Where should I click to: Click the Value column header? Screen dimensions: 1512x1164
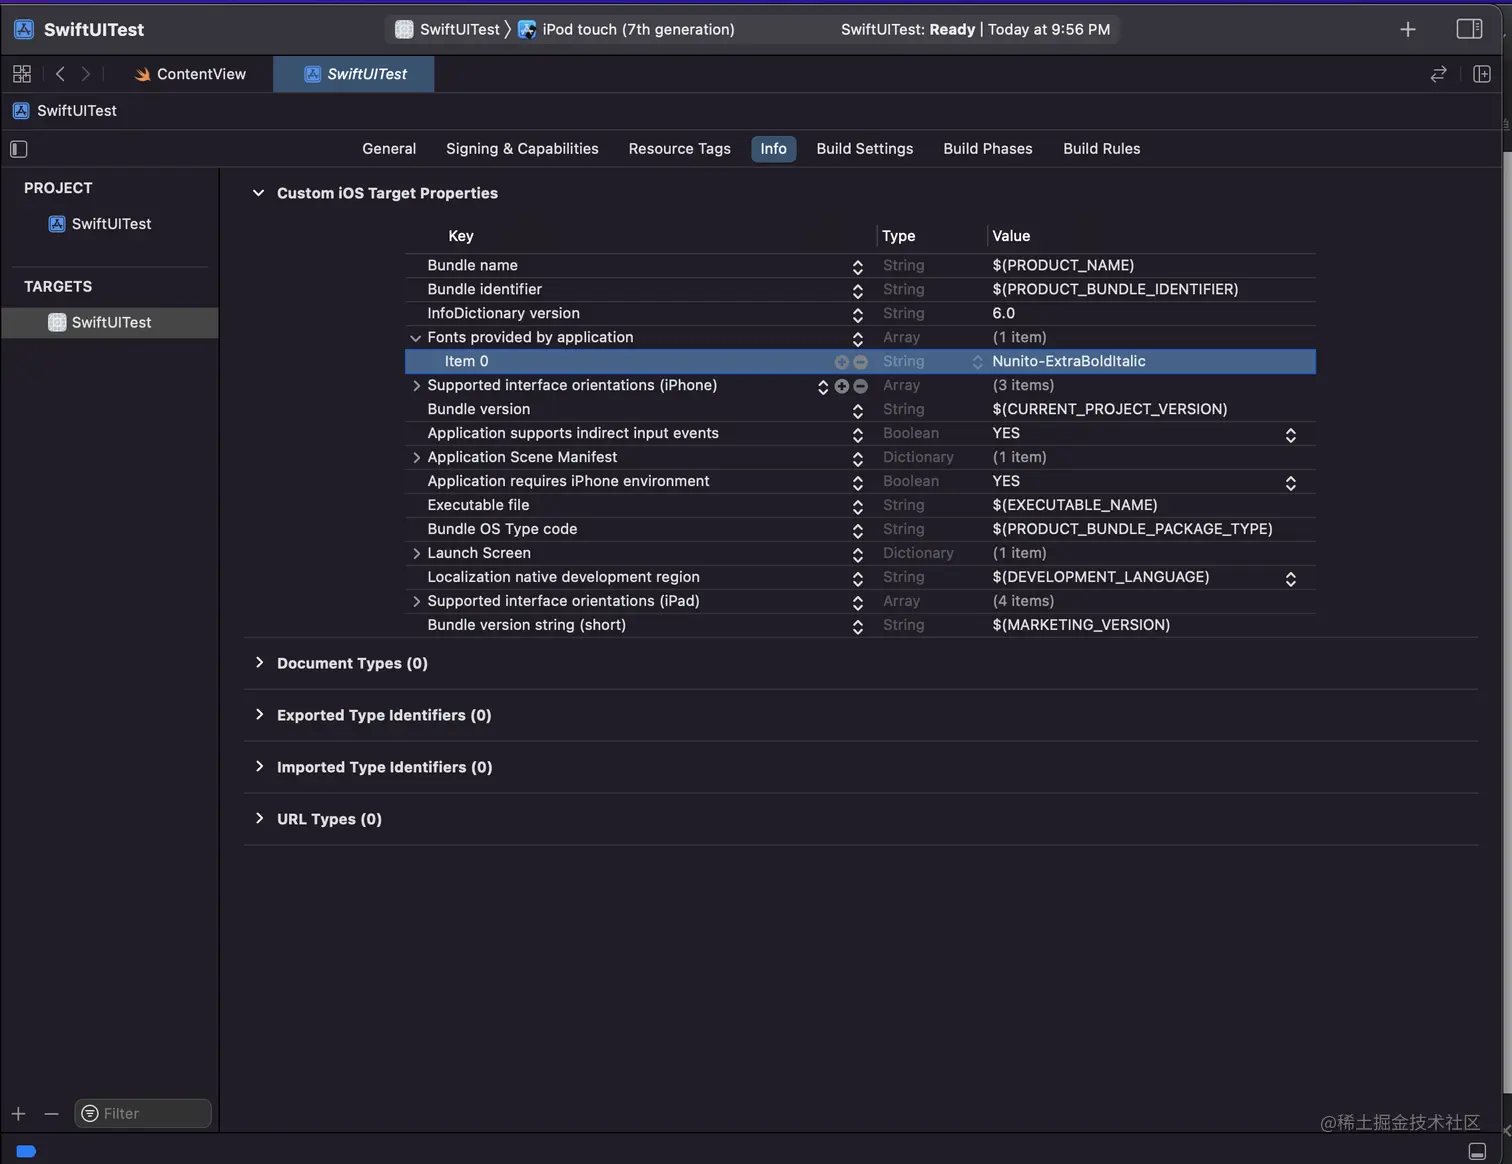1011,236
